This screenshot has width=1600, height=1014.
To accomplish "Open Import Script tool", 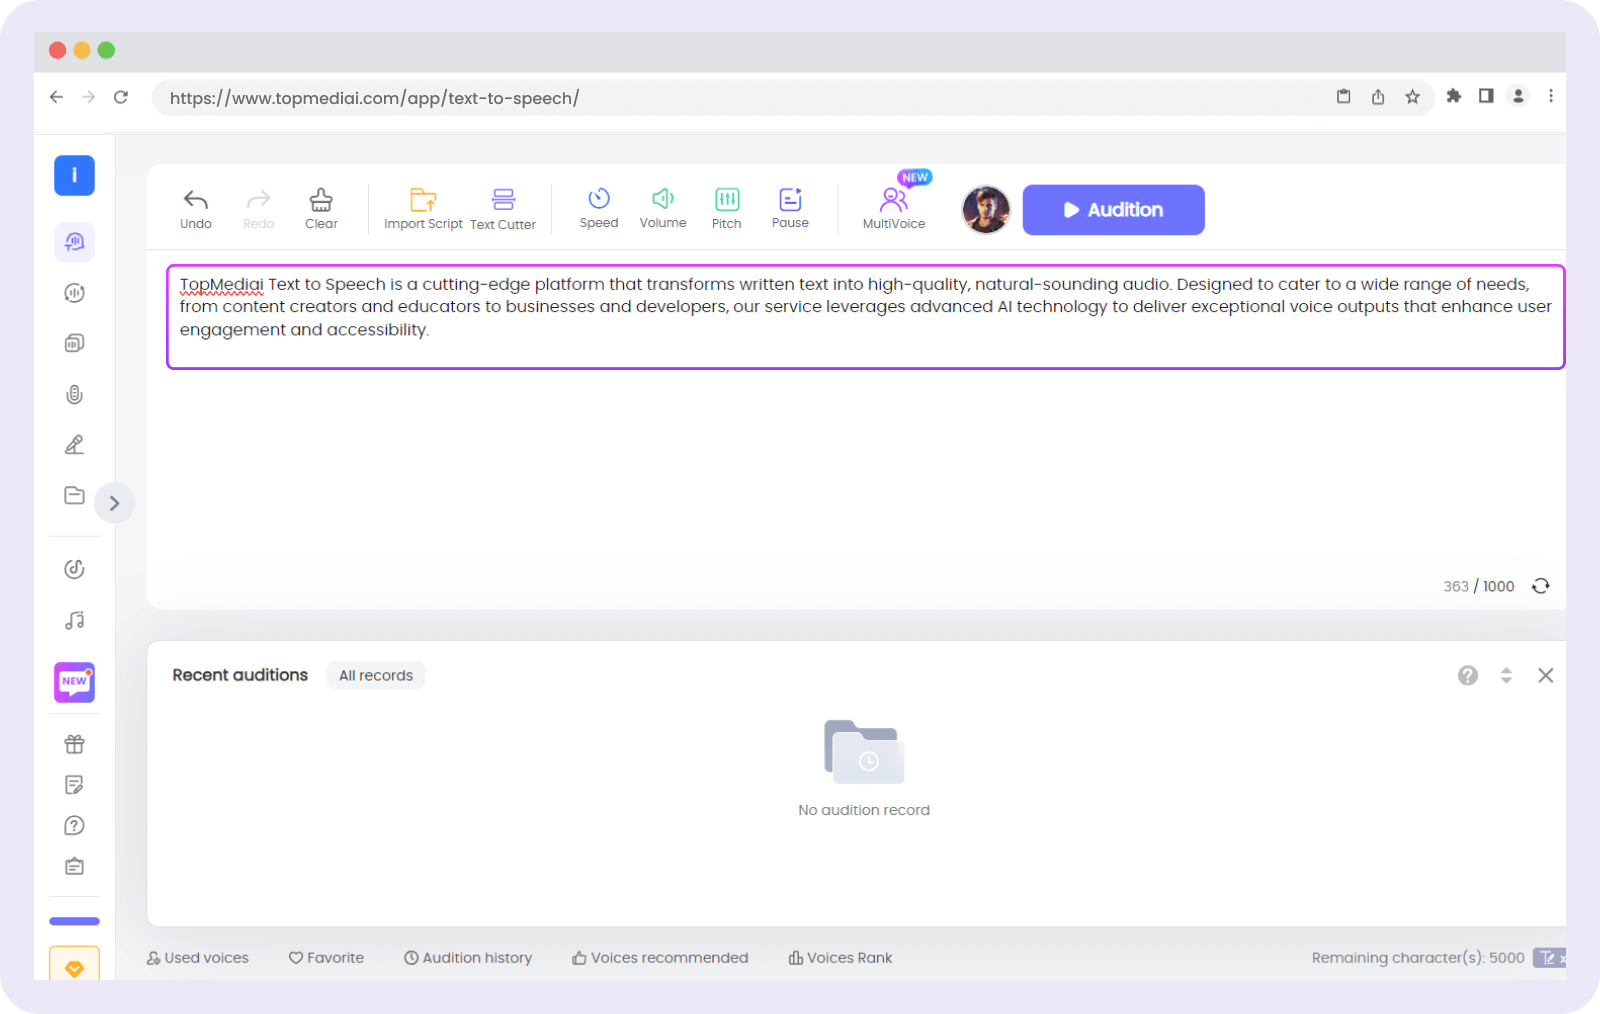I will 423,208.
